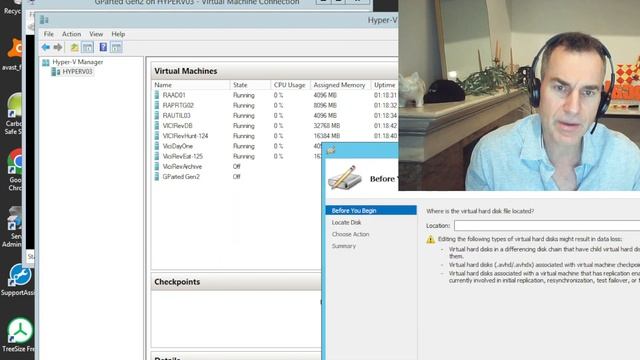Click the RAAD01 virtual machine name

pos(174,95)
